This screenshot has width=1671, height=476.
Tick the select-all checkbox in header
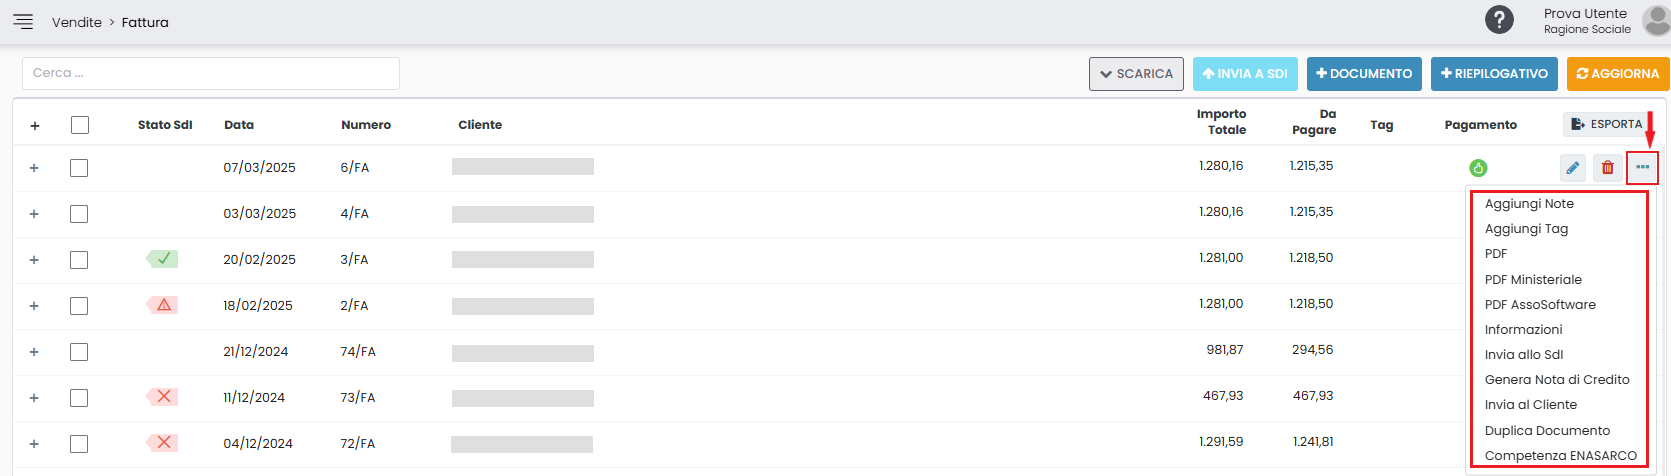tap(80, 125)
